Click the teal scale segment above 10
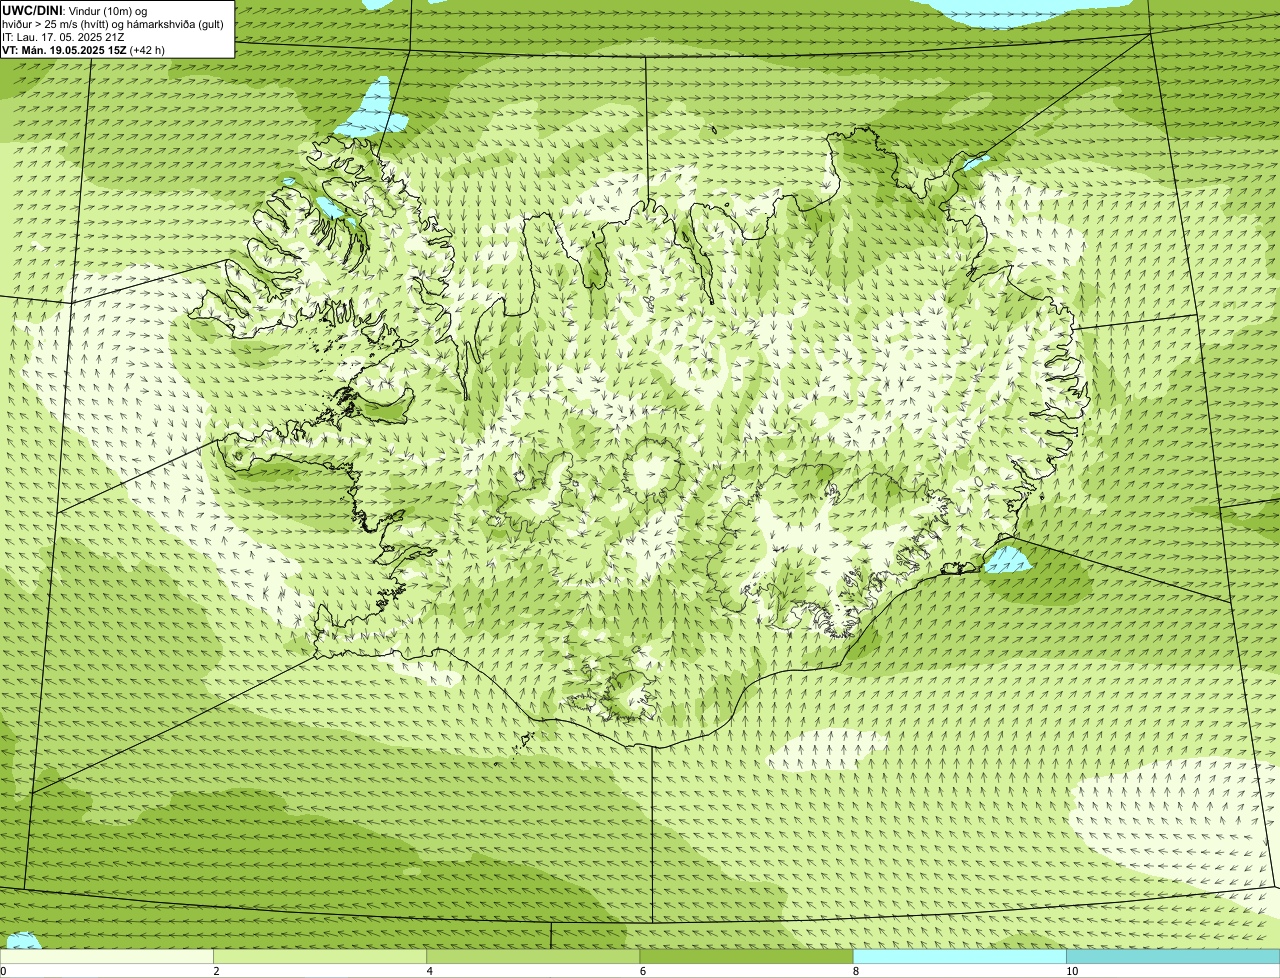1280x978 pixels. click(x=1173, y=957)
